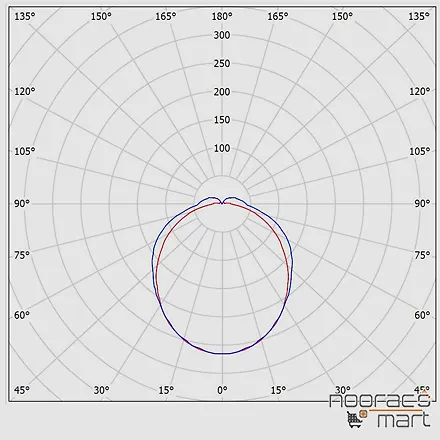Click the 15° label right of 0°
Viewport: 440px width, 440px height.
pos(278,390)
